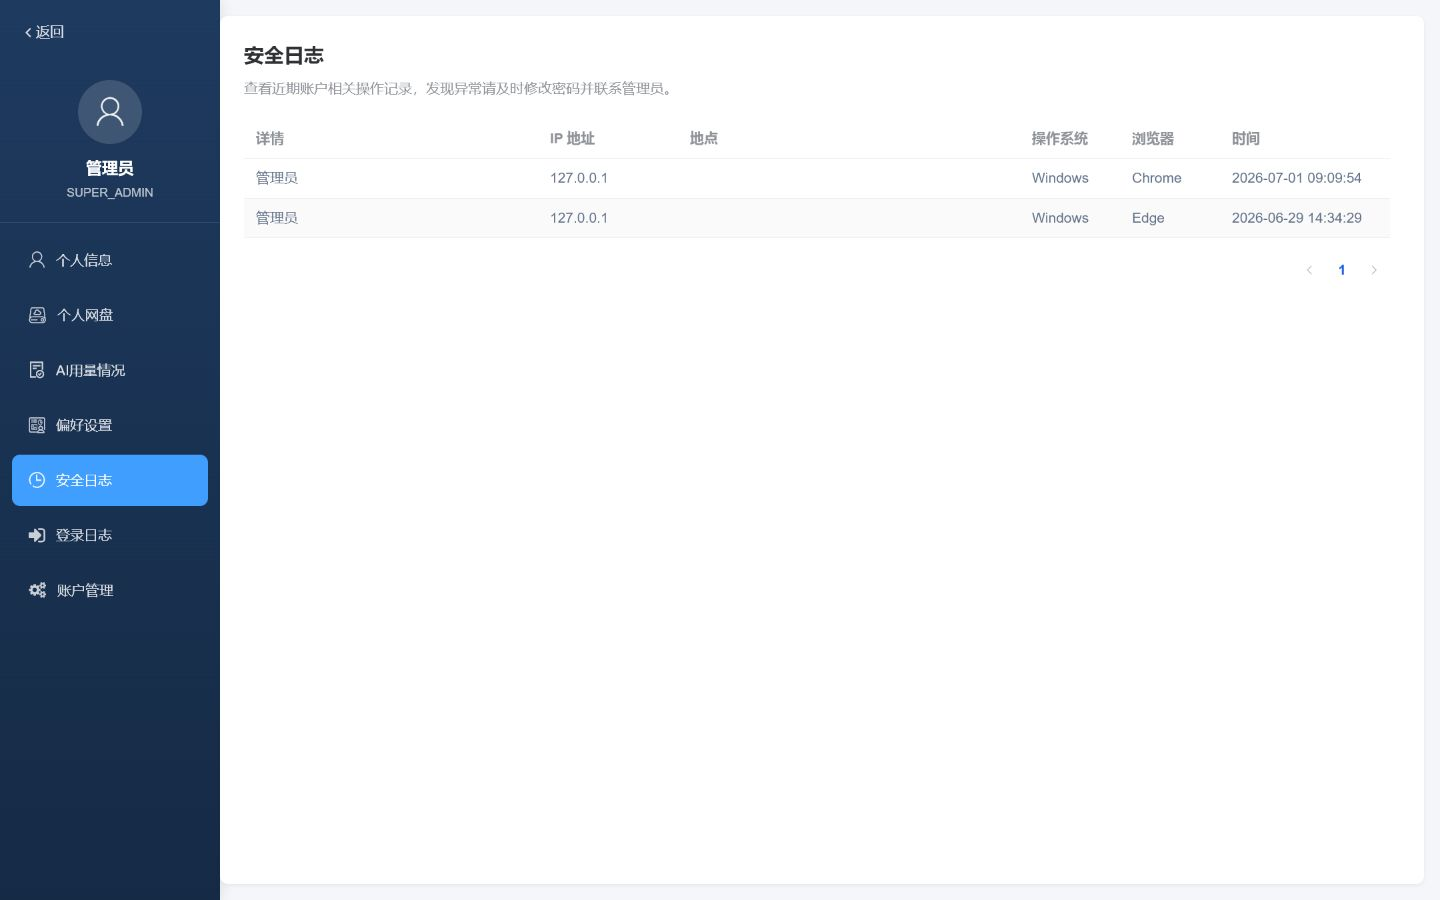Click the administrator avatar icon
Image resolution: width=1440 pixels, height=900 pixels.
pos(110,112)
